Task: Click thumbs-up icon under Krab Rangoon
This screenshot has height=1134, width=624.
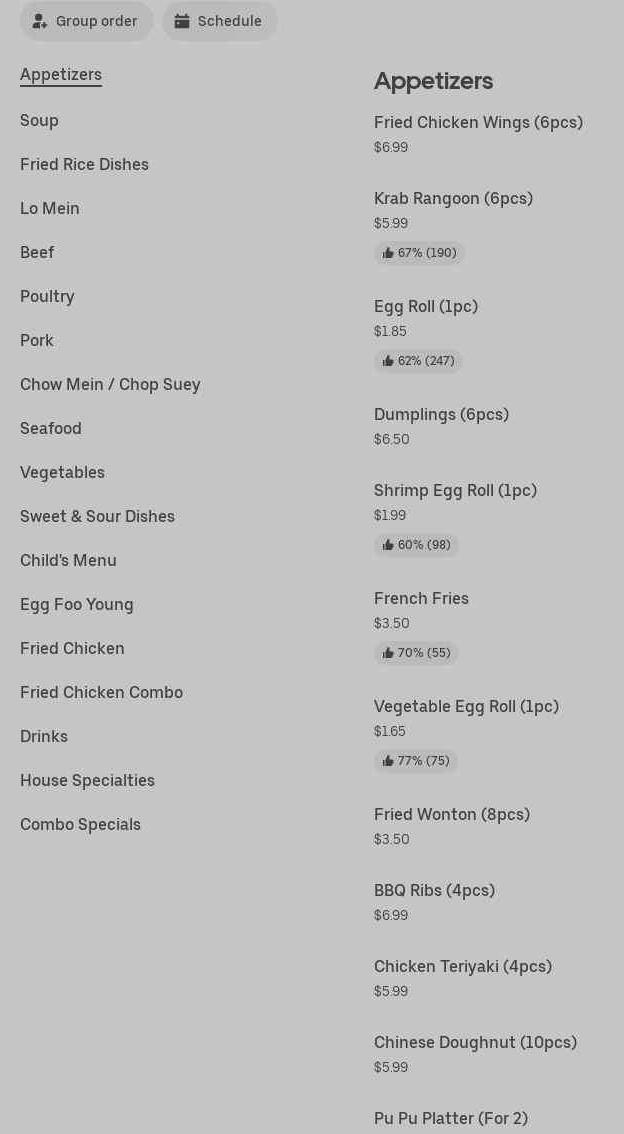Action: tap(388, 253)
